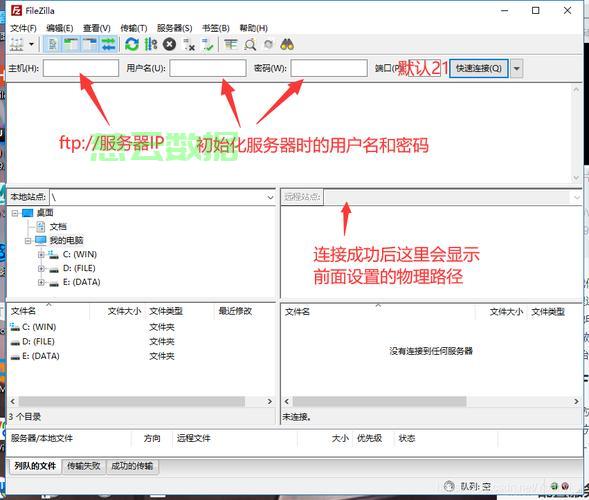Open the 传输(T) menu
589x500 pixels.
[134, 28]
